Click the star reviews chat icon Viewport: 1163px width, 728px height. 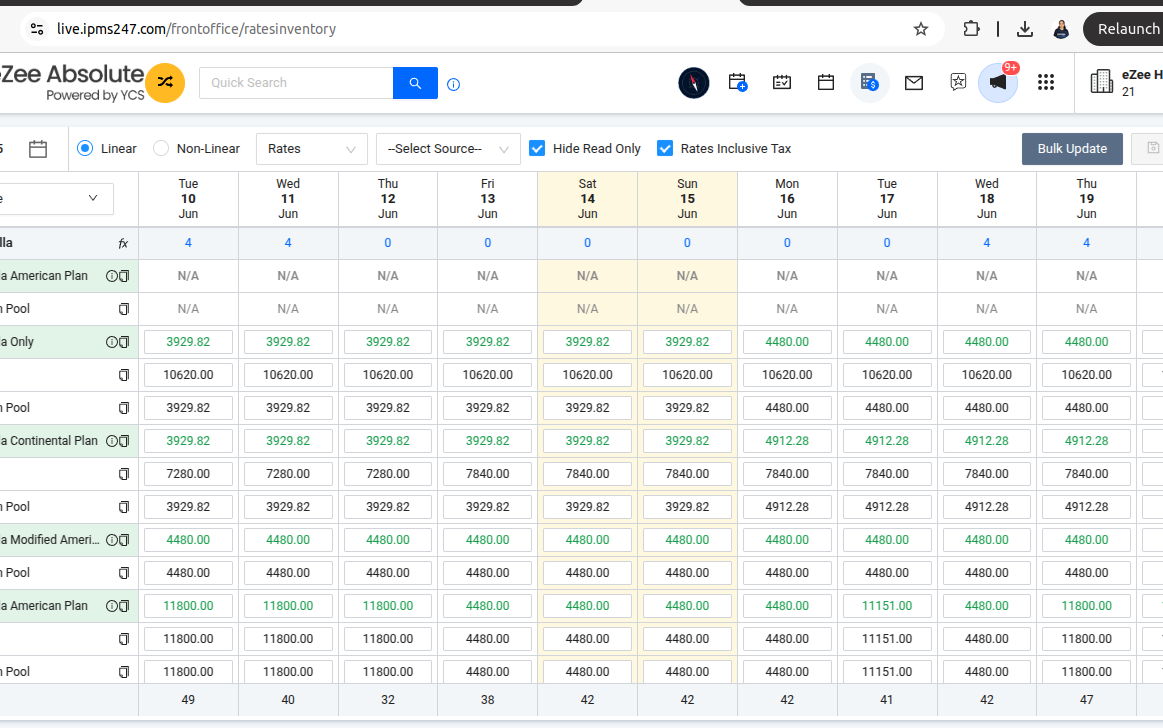click(x=958, y=83)
